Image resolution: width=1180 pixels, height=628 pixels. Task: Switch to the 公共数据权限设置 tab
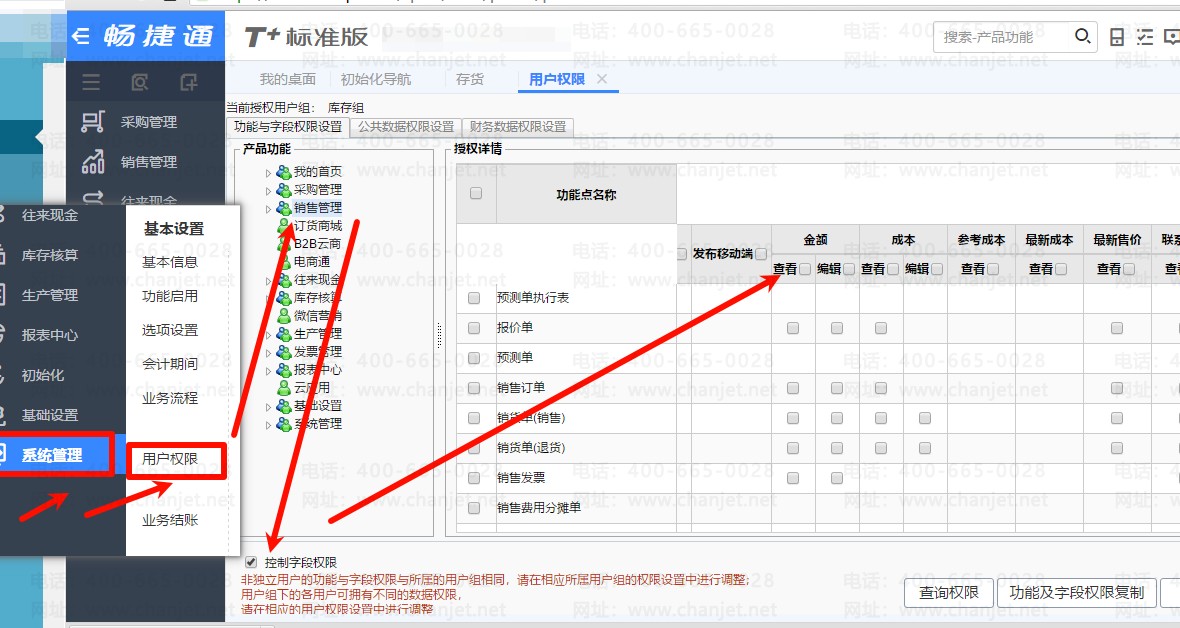coord(406,127)
